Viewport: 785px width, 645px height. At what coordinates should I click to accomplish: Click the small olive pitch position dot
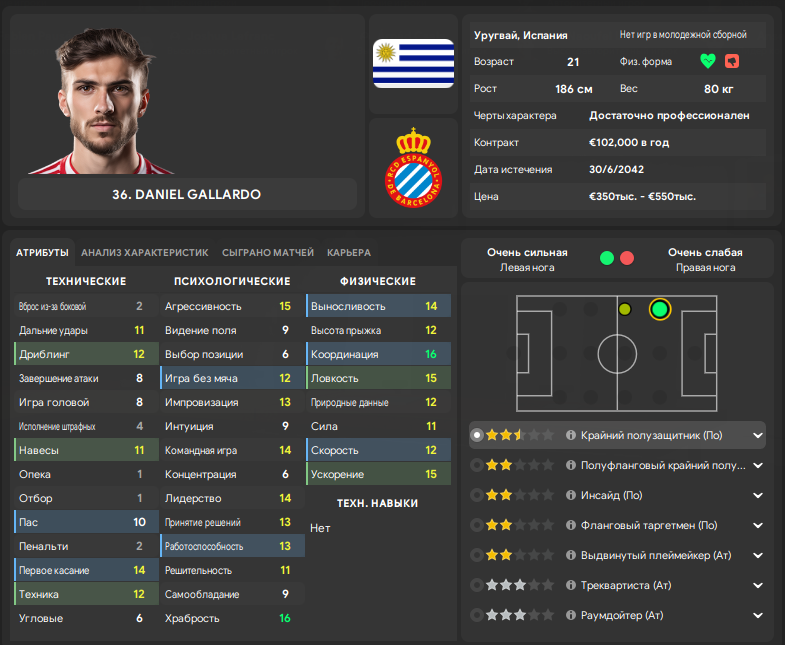click(x=624, y=309)
